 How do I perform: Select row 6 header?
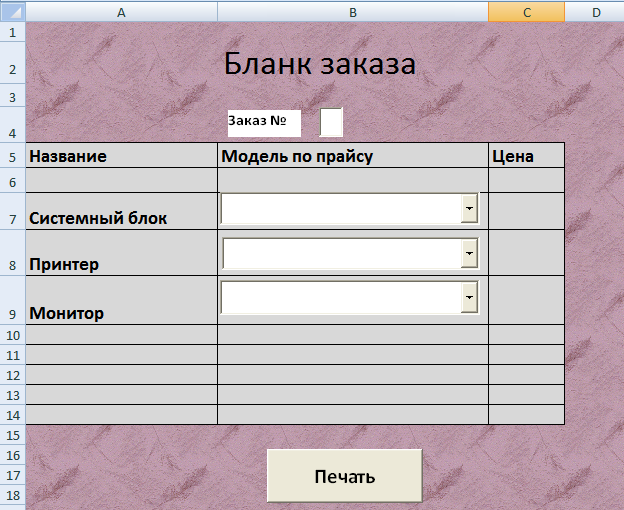tap(13, 180)
